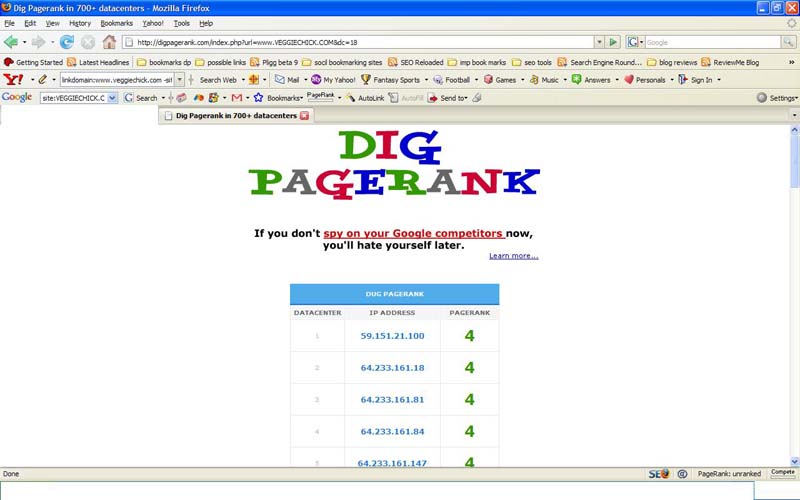Open the View menu
Viewport: 800px width, 500px height.
pos(53,23)
